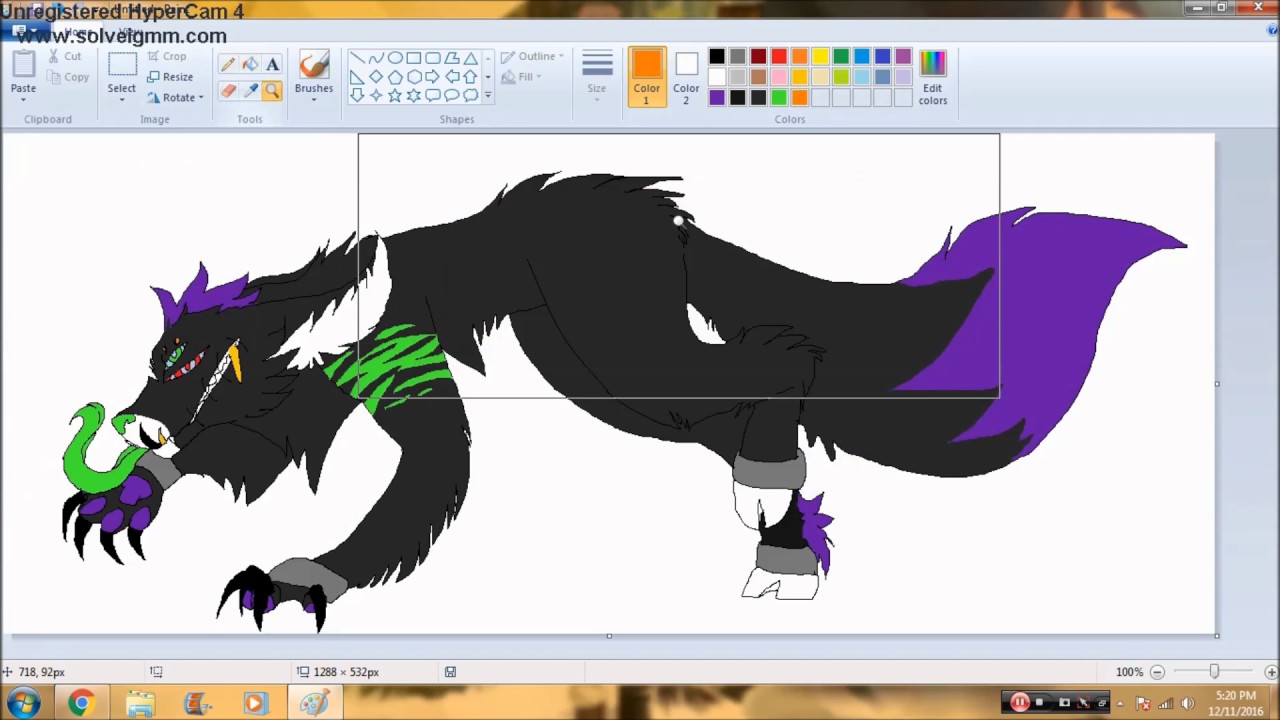Switch to the Home ribbon tab

78,31
